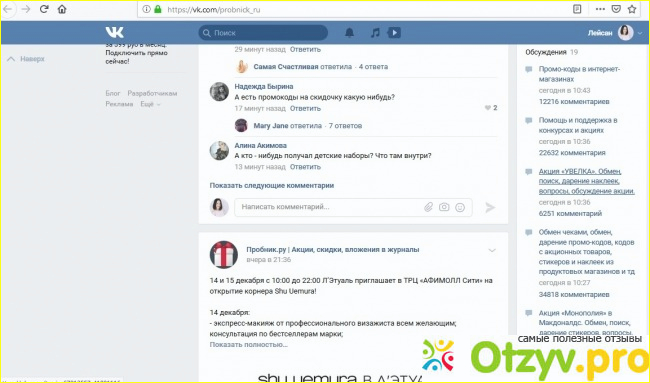The width and height of the screenshot is (650, 383).
Task: Open Промо-коды в интернет-магазинах discussion
Action: click(579, 74)
